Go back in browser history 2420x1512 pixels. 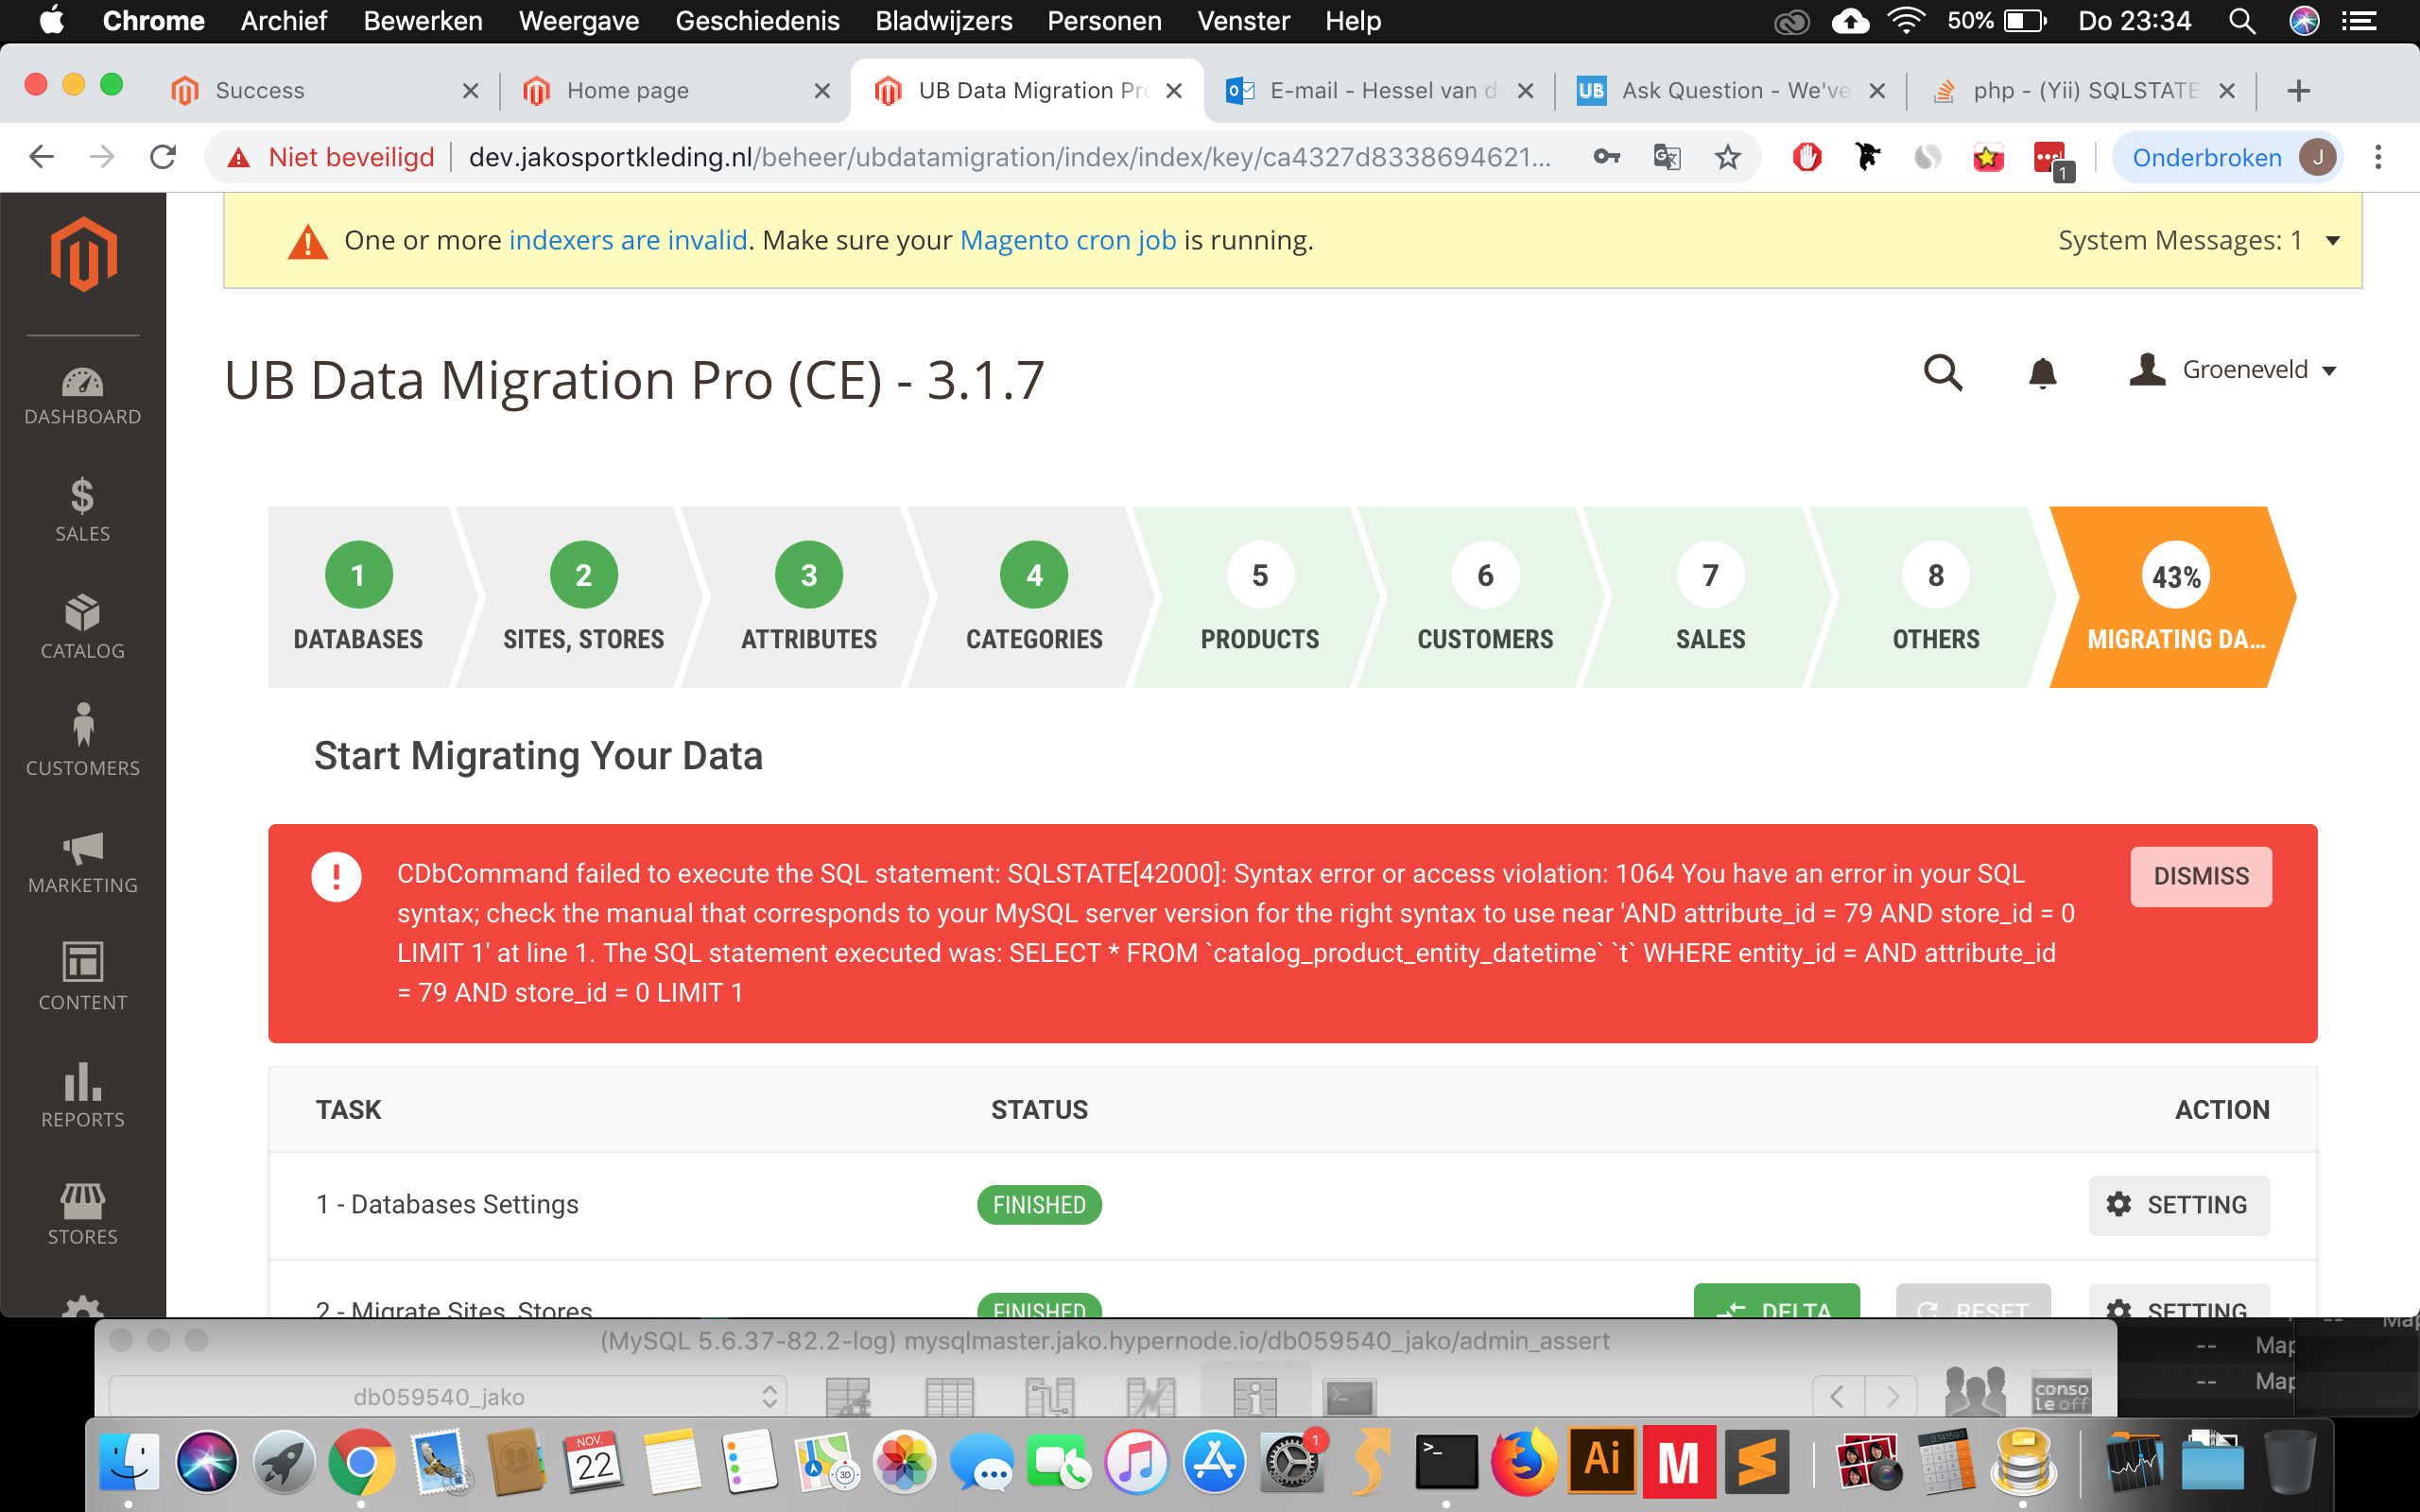click(x=41, y=157)
